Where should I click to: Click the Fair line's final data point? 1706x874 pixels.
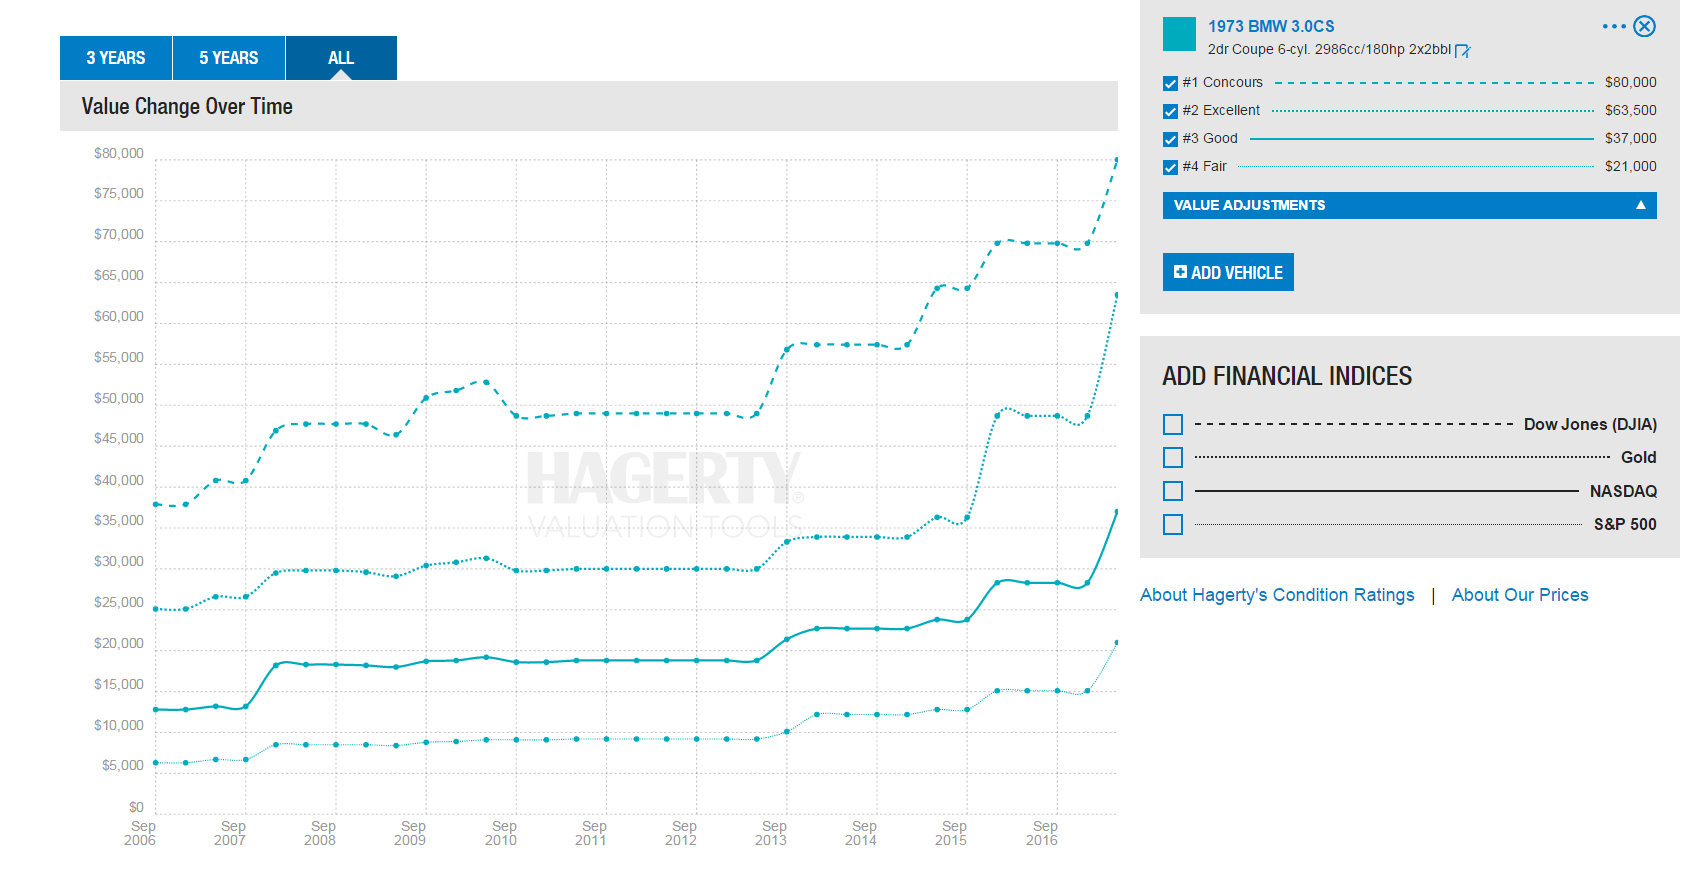[x=1116, y=643]
